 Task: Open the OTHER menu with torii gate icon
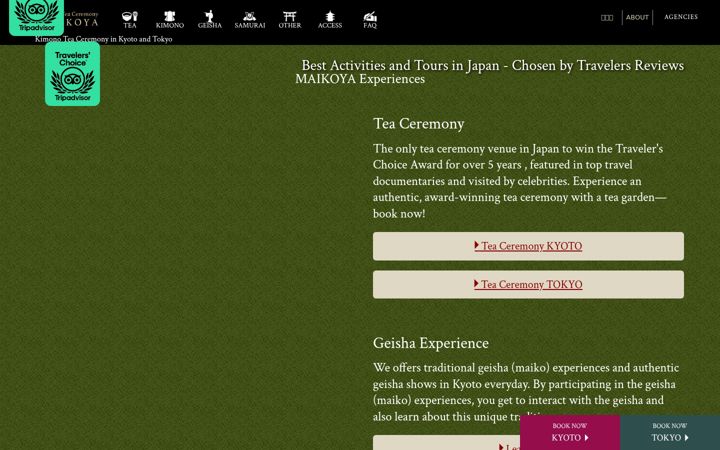tap(290, 20)
